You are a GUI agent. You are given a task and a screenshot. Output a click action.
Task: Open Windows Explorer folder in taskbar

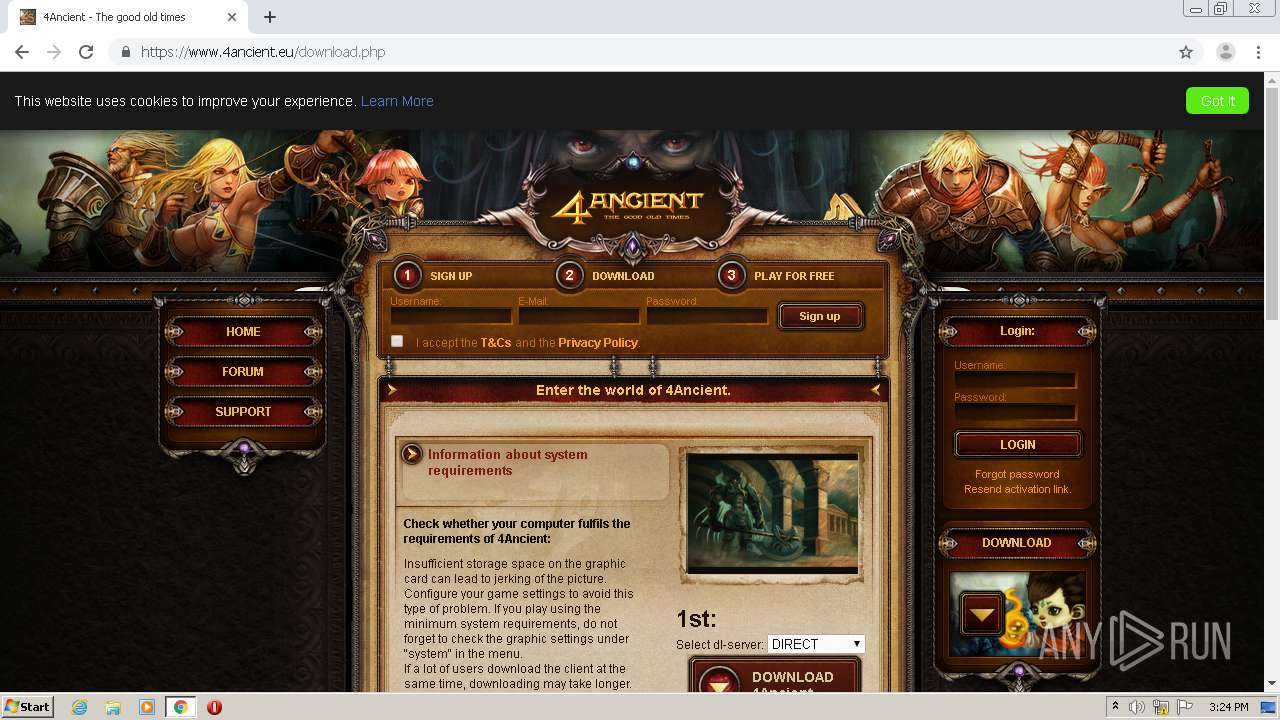pos(113,707)
